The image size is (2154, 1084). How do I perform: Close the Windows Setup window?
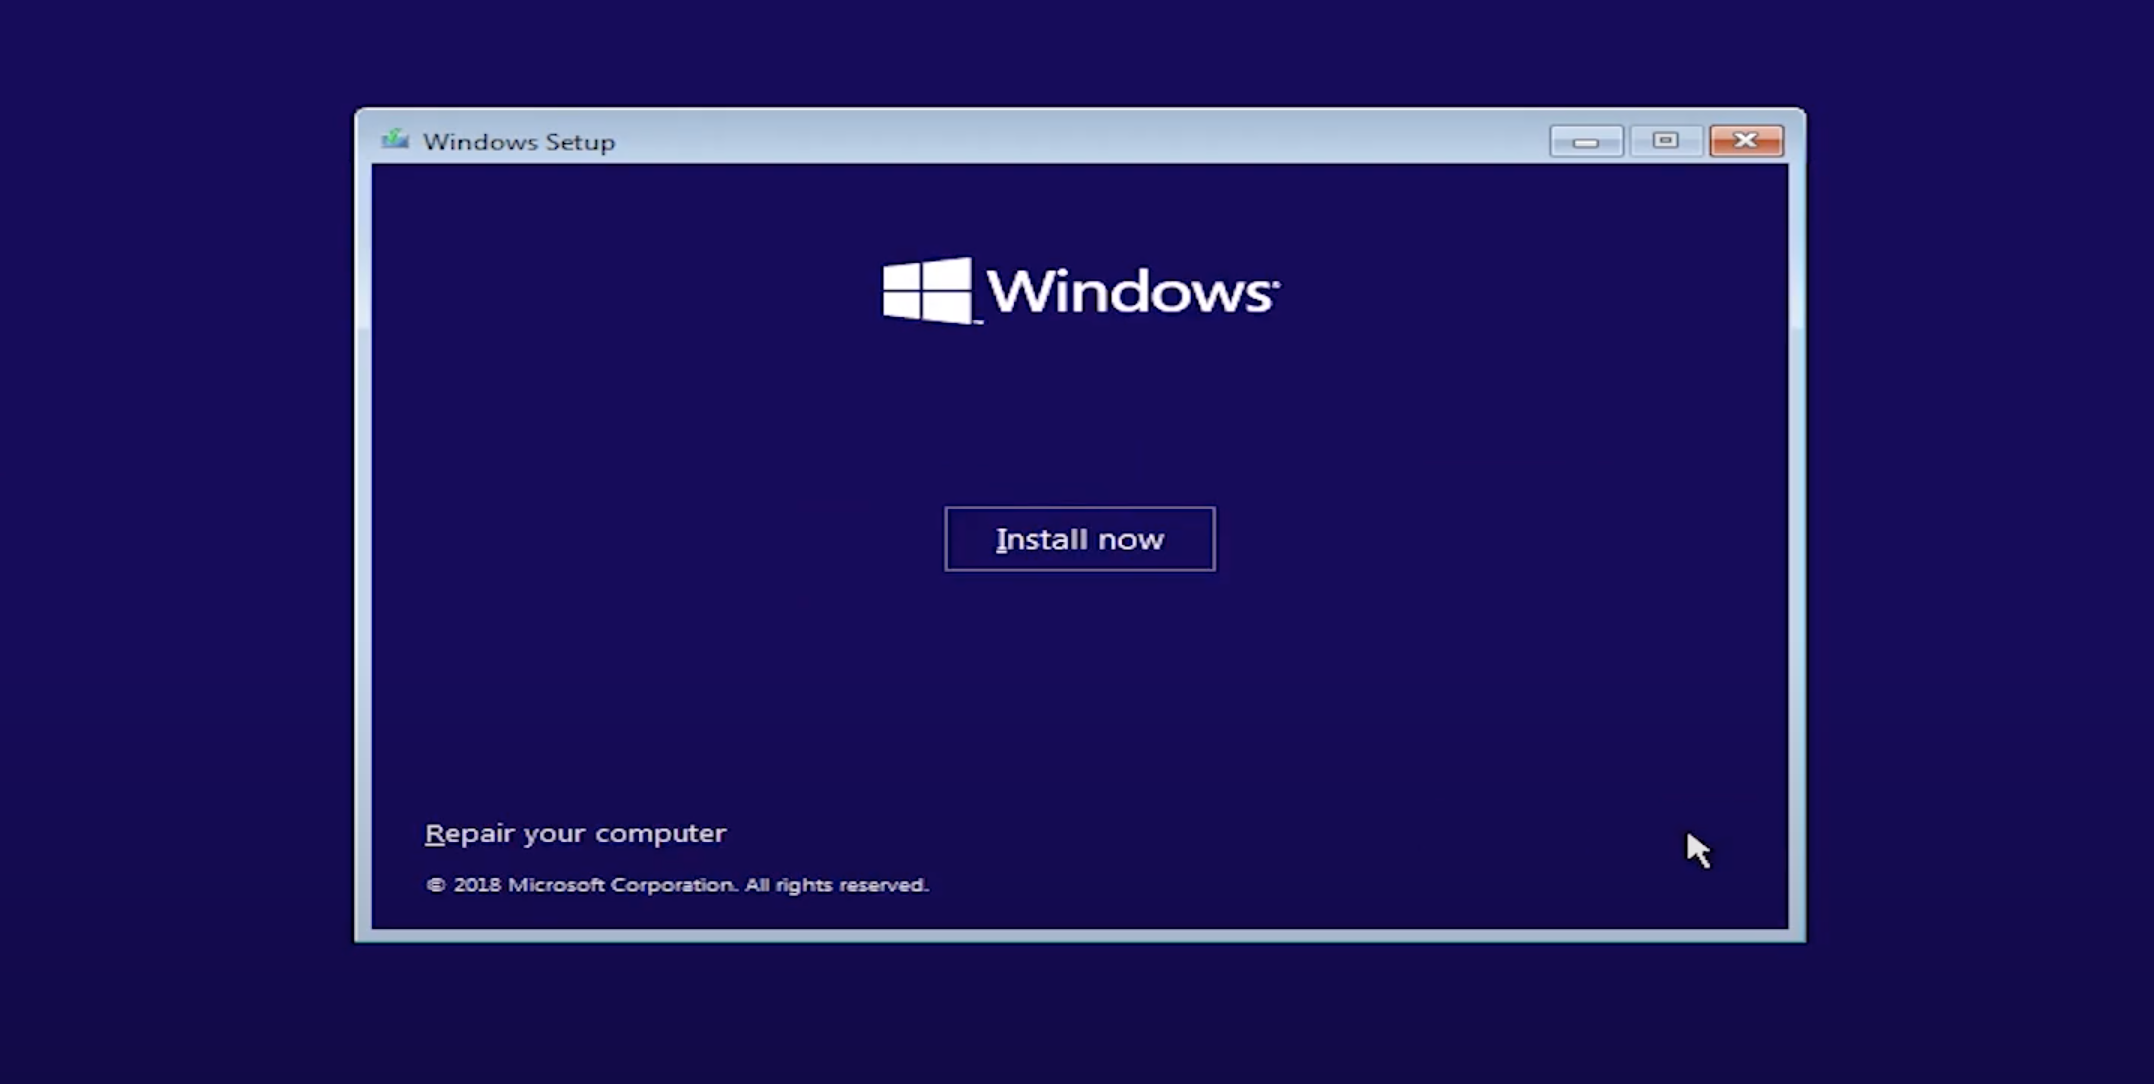point(1746,141)
